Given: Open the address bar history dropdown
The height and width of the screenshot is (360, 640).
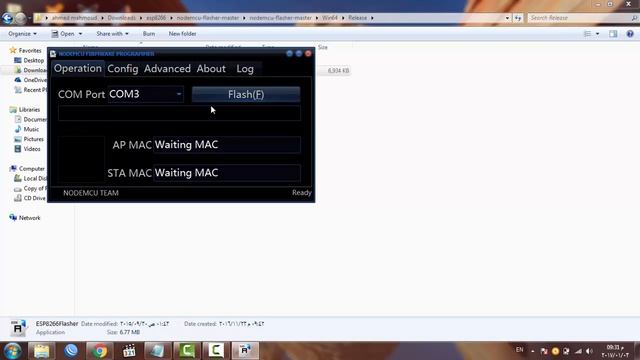Looking at the screenshot, I should [x=507, y=18].
